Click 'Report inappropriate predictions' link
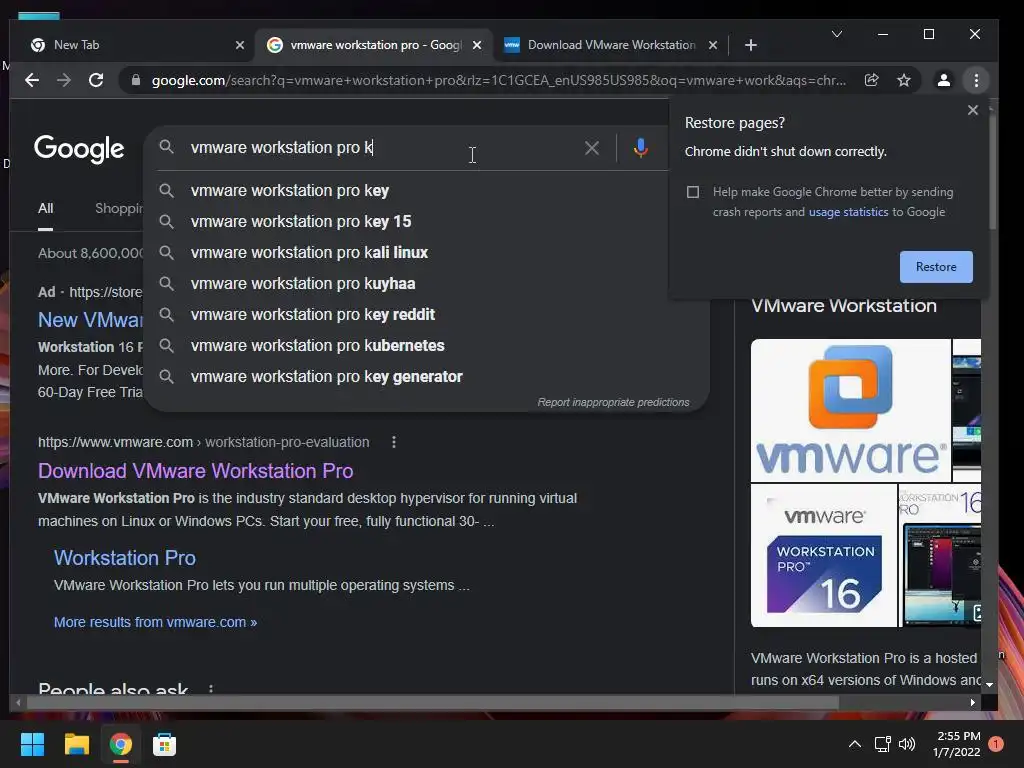This screenshot has width=1024, height=768. [x=613, y=402]
